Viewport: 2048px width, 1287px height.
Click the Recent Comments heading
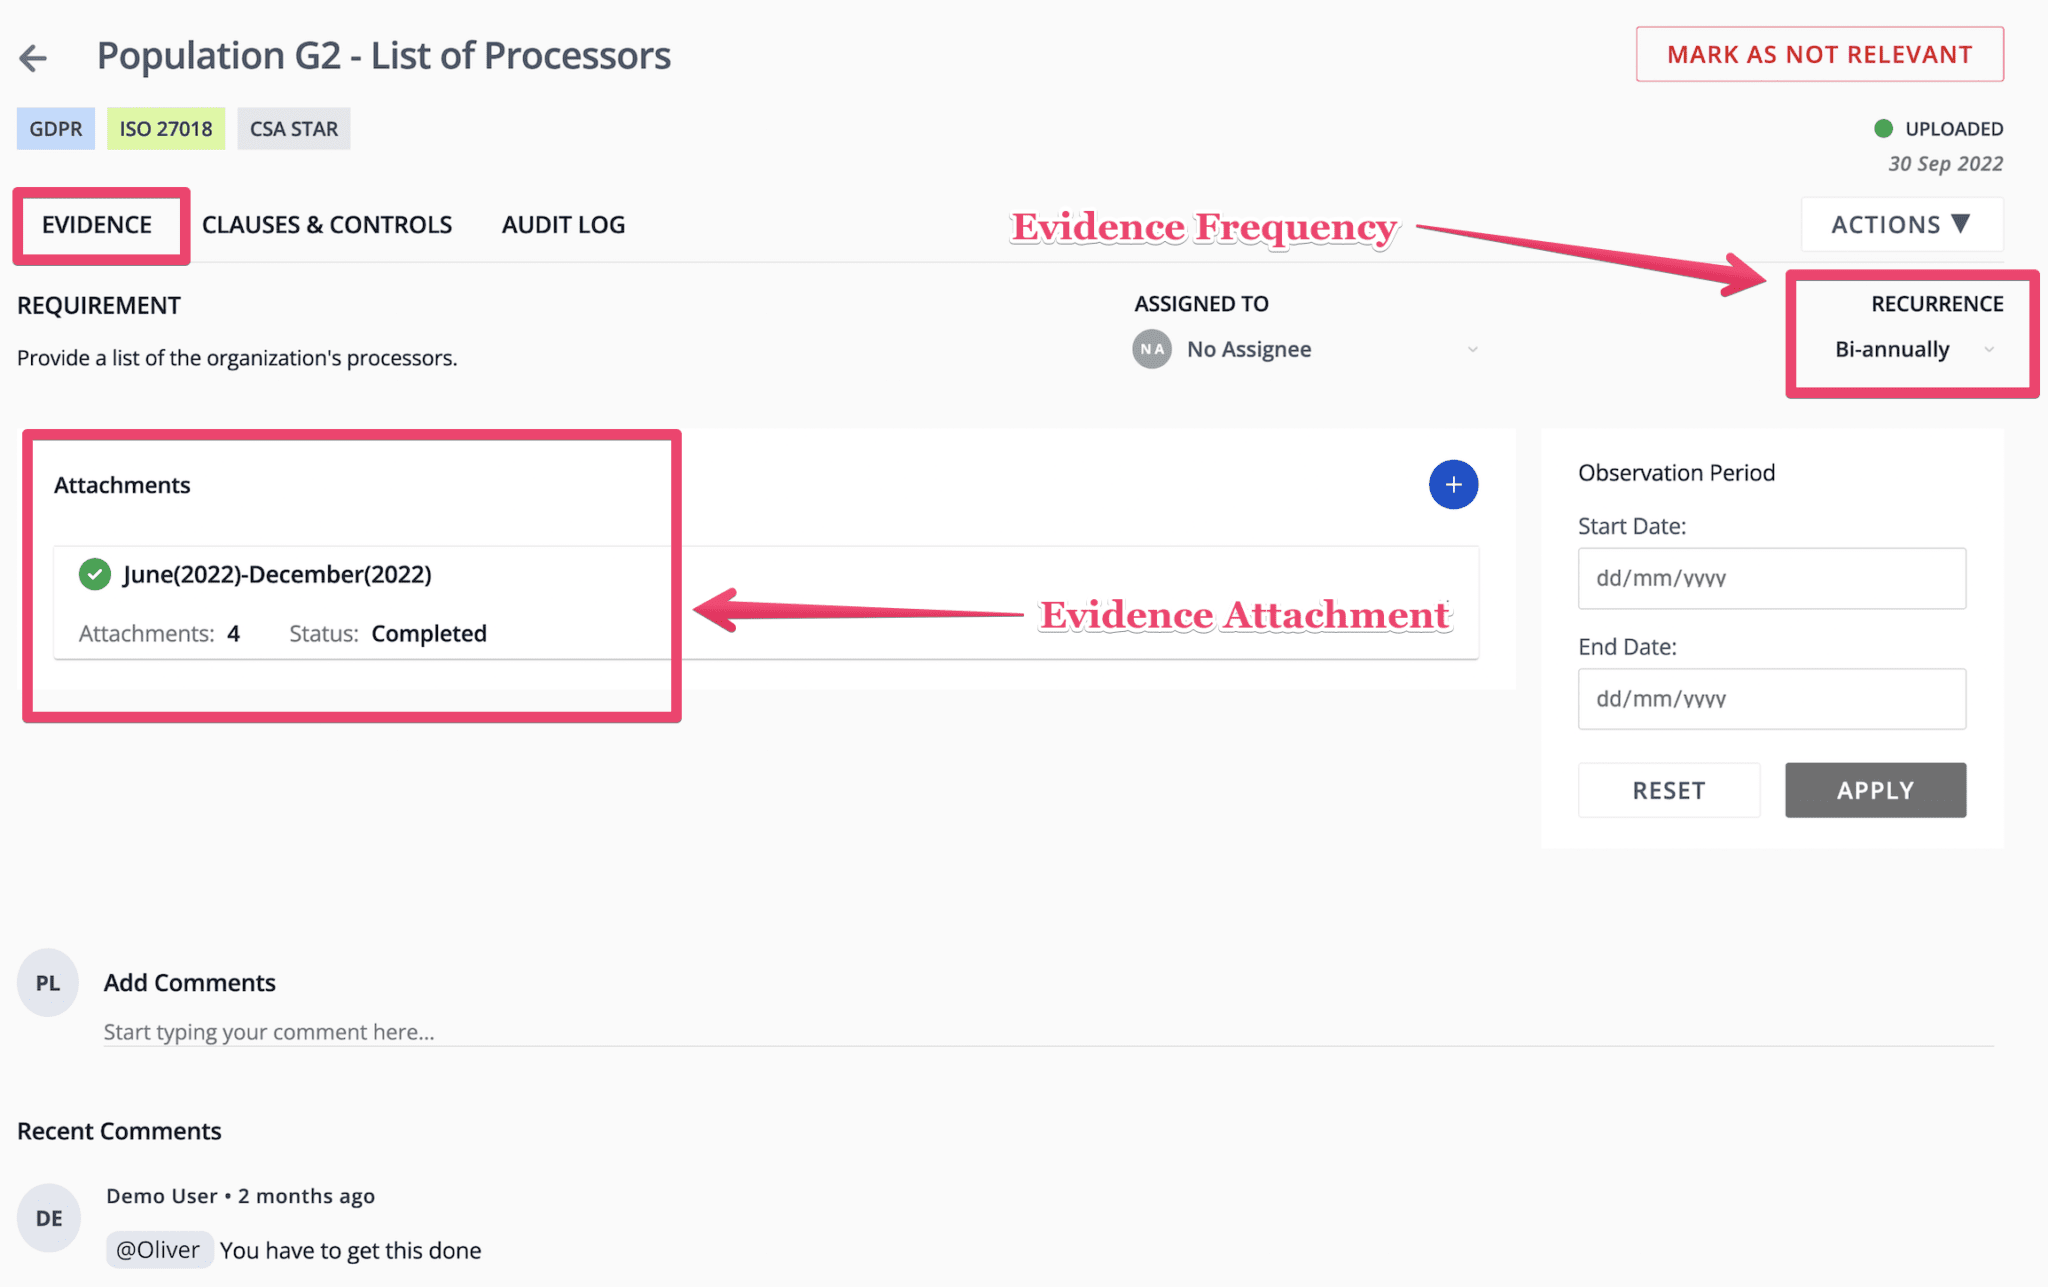point(119,1131)
